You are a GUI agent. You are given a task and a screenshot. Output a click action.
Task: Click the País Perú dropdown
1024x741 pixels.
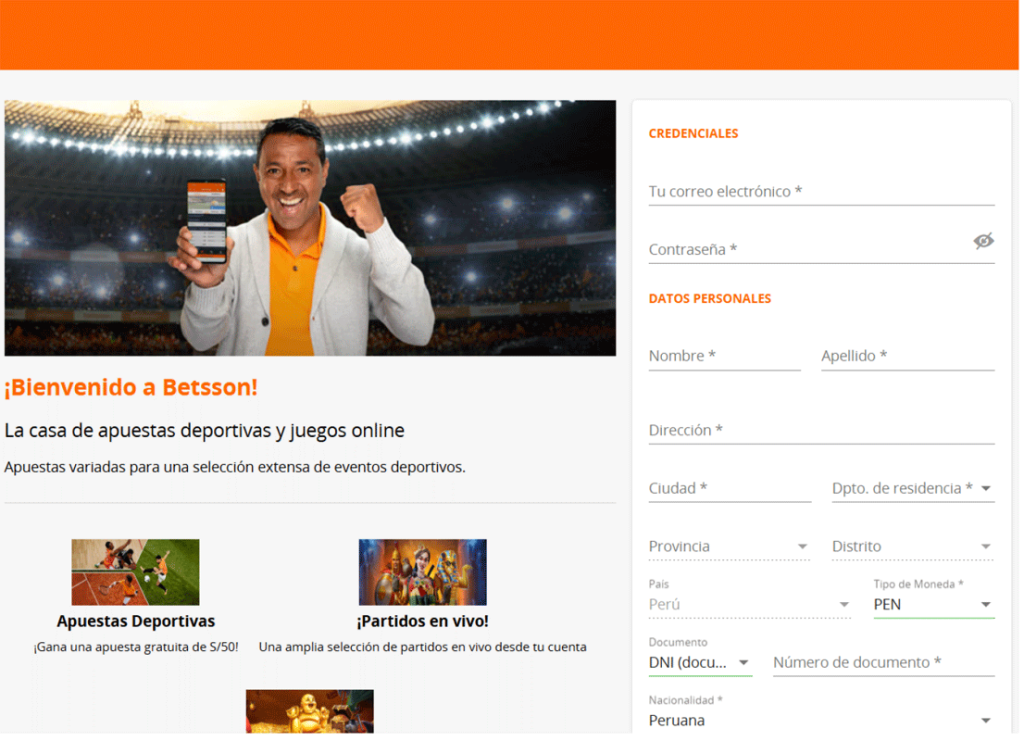click(749, 604)
